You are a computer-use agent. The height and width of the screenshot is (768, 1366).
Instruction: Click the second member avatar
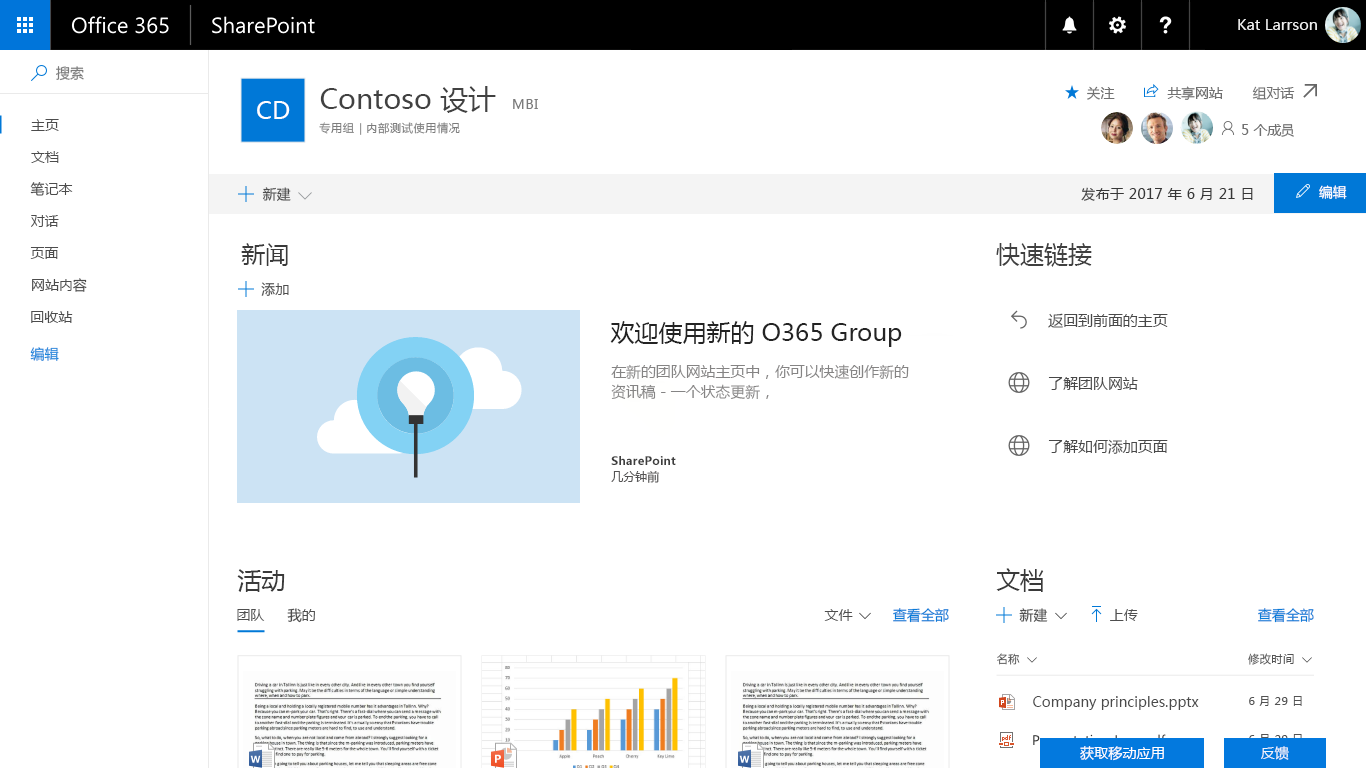[x=1157, y=128]
